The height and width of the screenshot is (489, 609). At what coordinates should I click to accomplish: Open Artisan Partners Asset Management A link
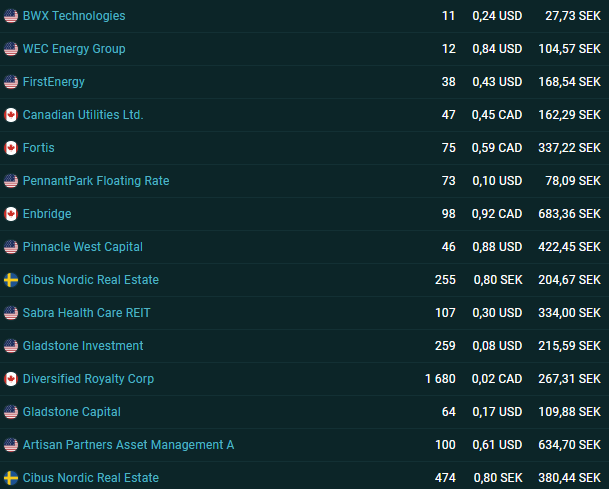click(x=128, y=445)
